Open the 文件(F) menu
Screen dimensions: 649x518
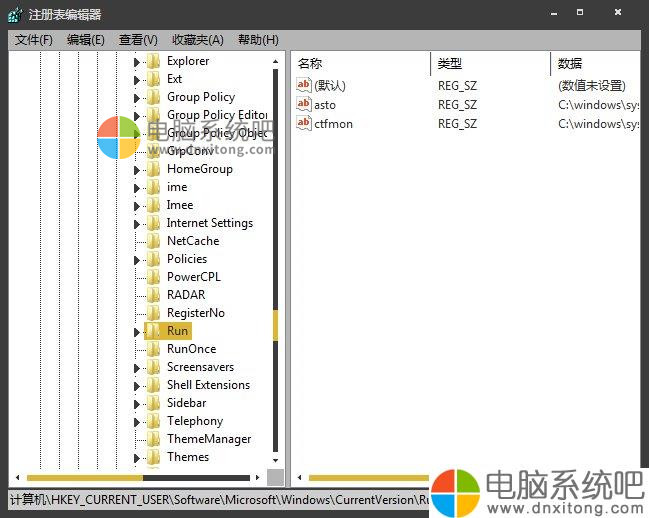[34, 40]
